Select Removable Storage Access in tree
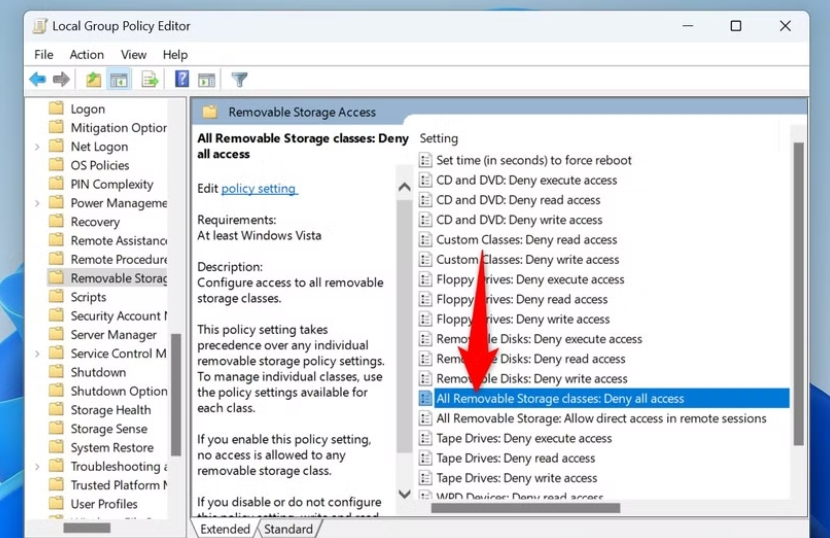 click(119, 278)
